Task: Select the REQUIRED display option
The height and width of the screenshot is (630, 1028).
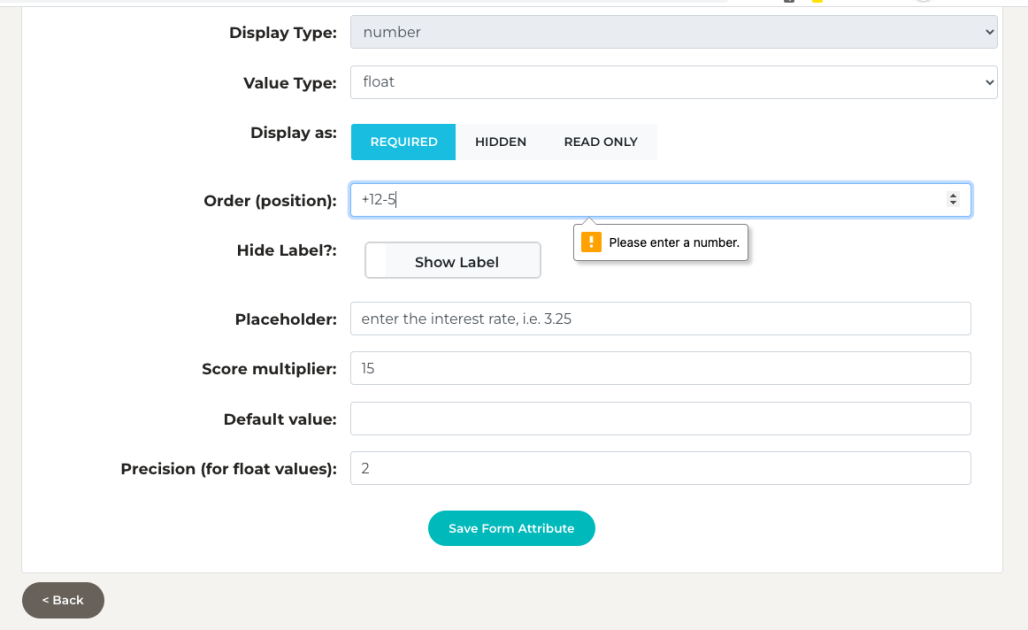Action: point(403,142)
